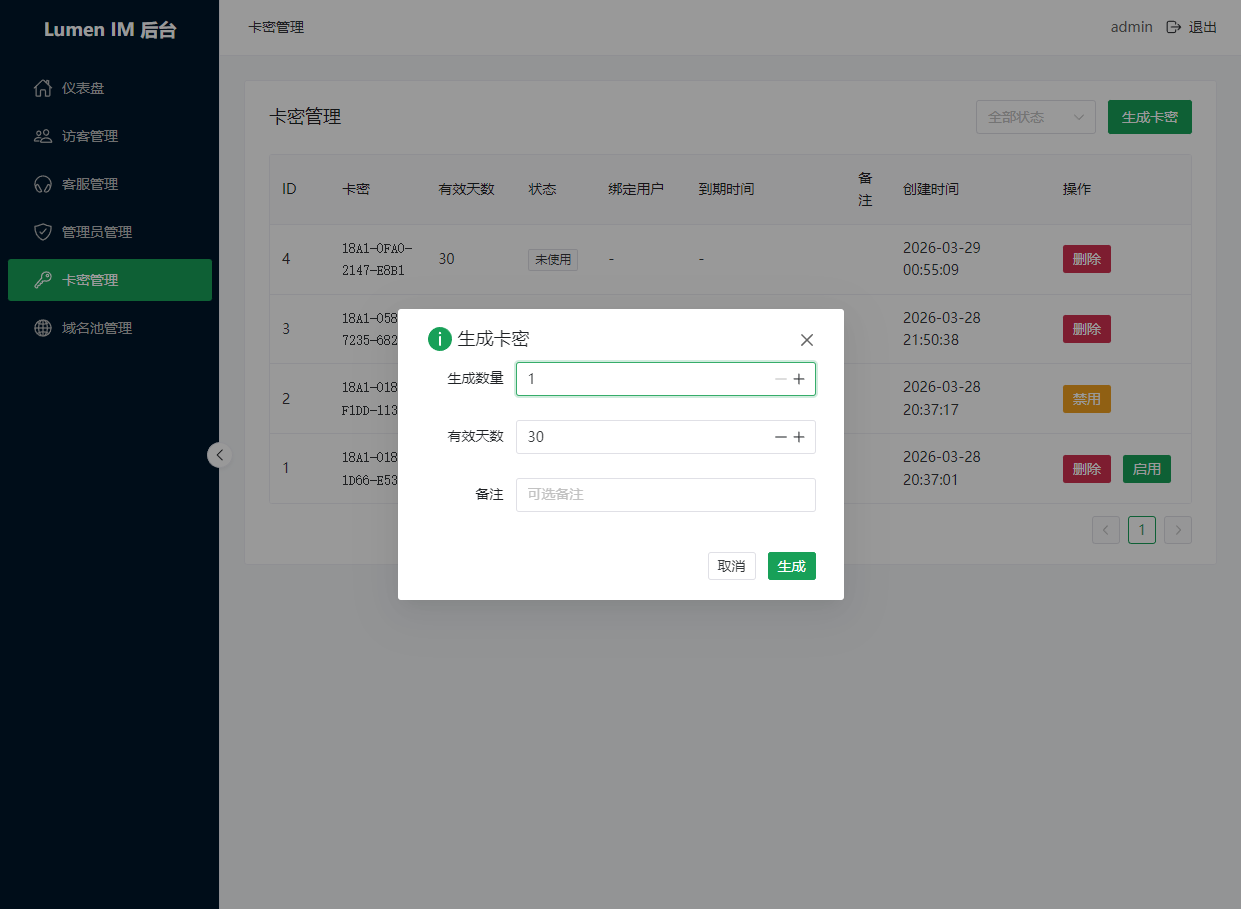Image resolution: width=1241 pixels, height=909 pixels.
Task: Click 退出 to log out
Action: (x=1202, y=27)
